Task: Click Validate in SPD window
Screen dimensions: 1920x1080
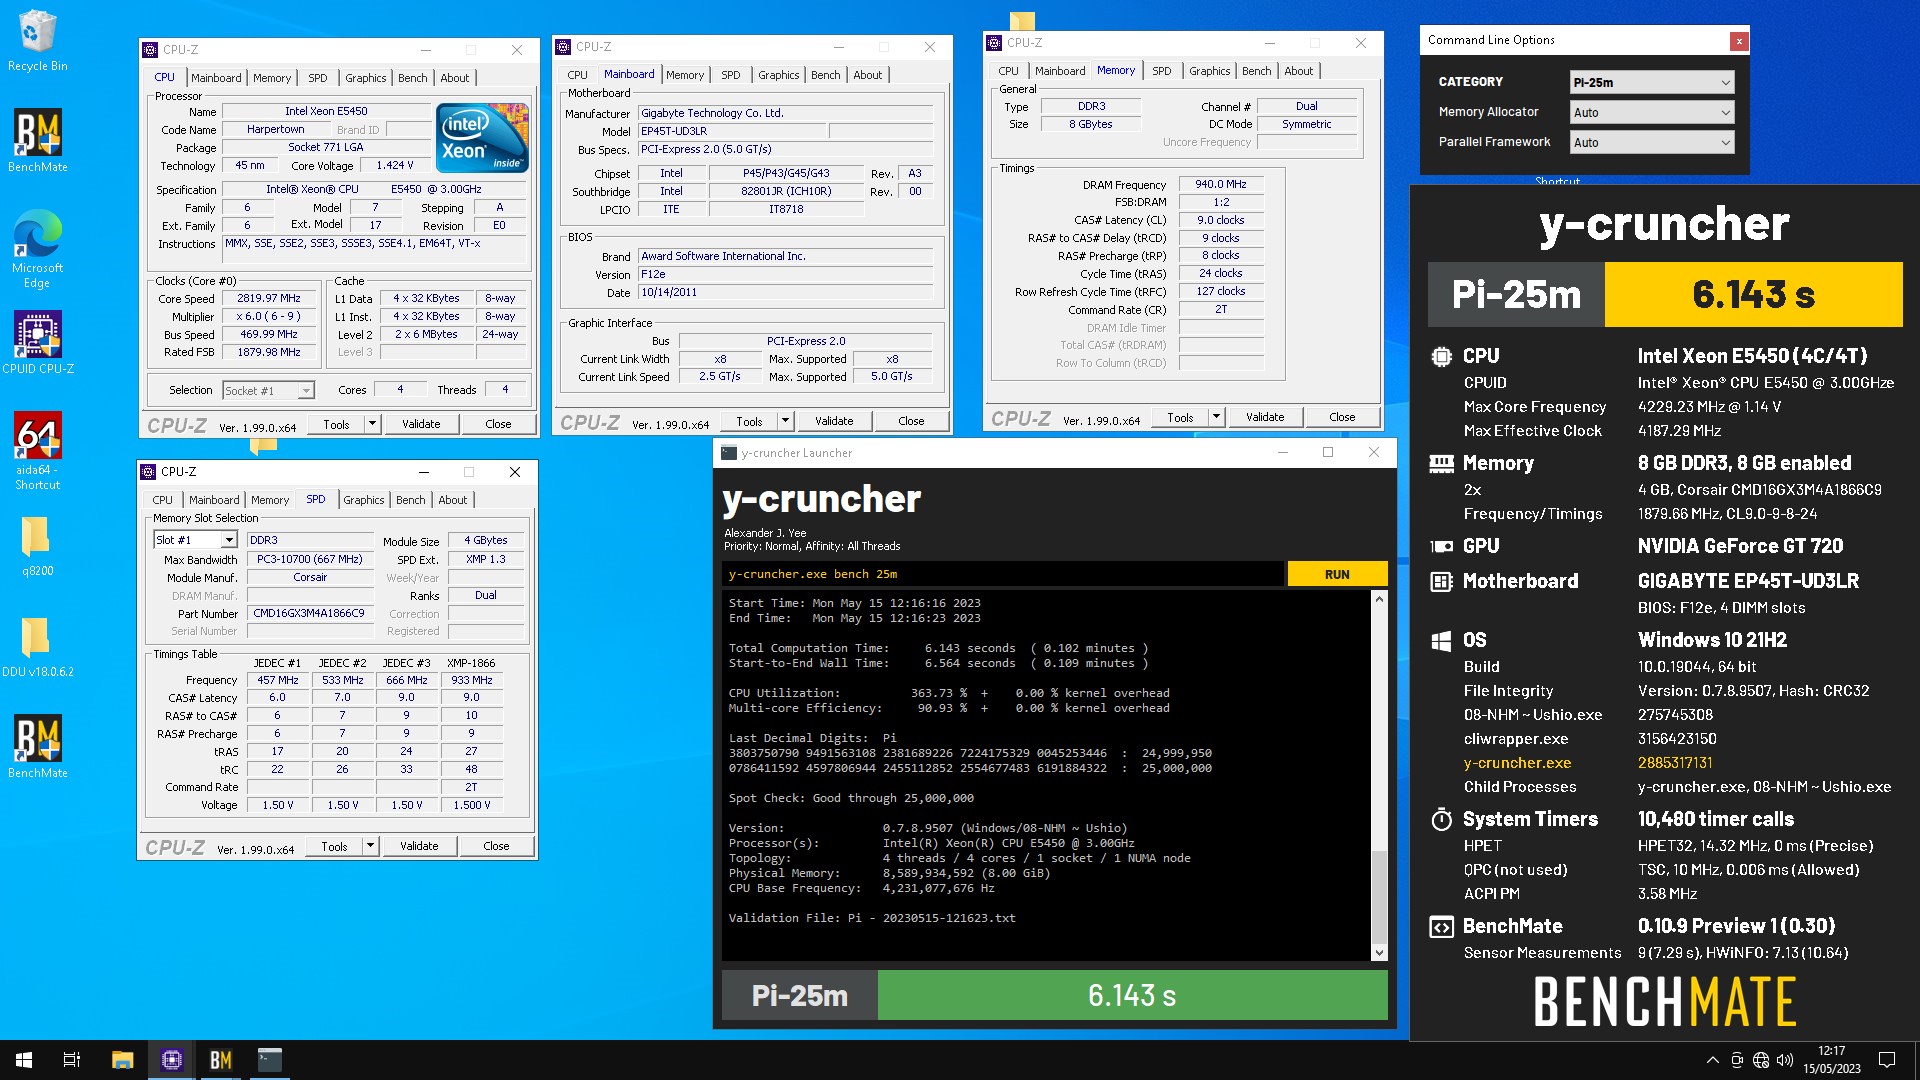Action: (x=419, y=846)
